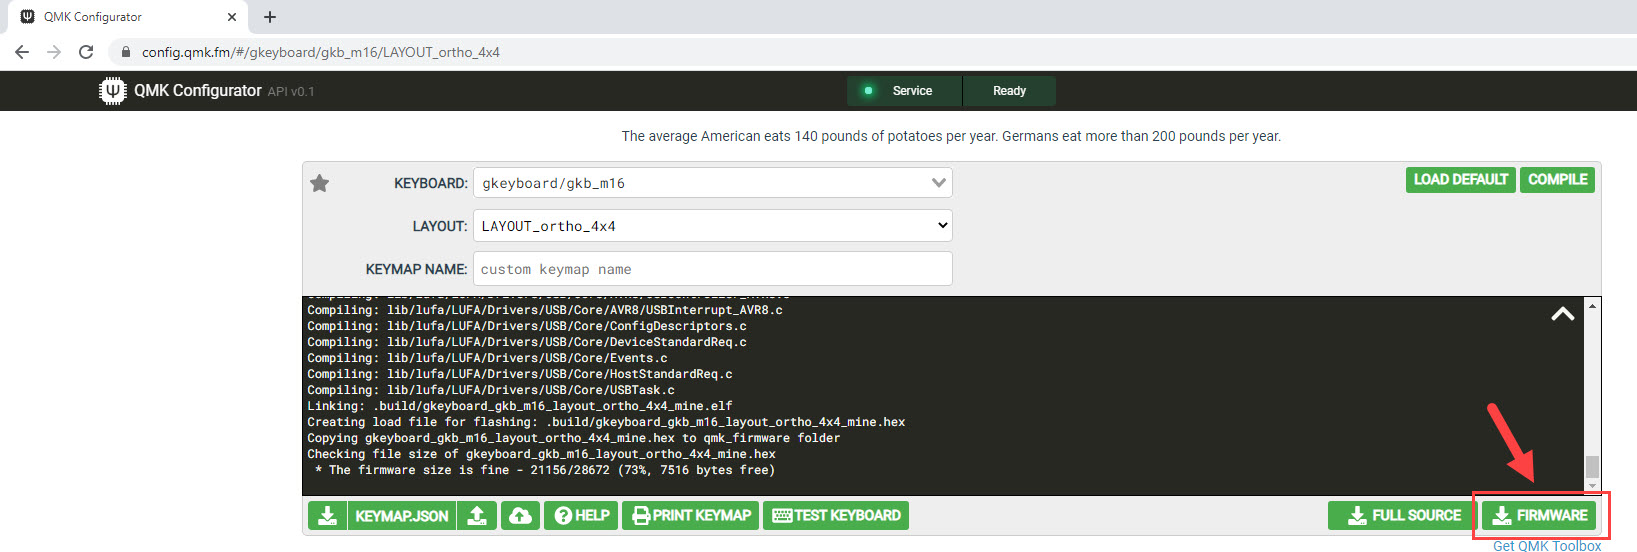Image resolution: width=1637 pixels, height=552 pixels.
Task: Download FULL SOURCE
Action: (1403, 515)
